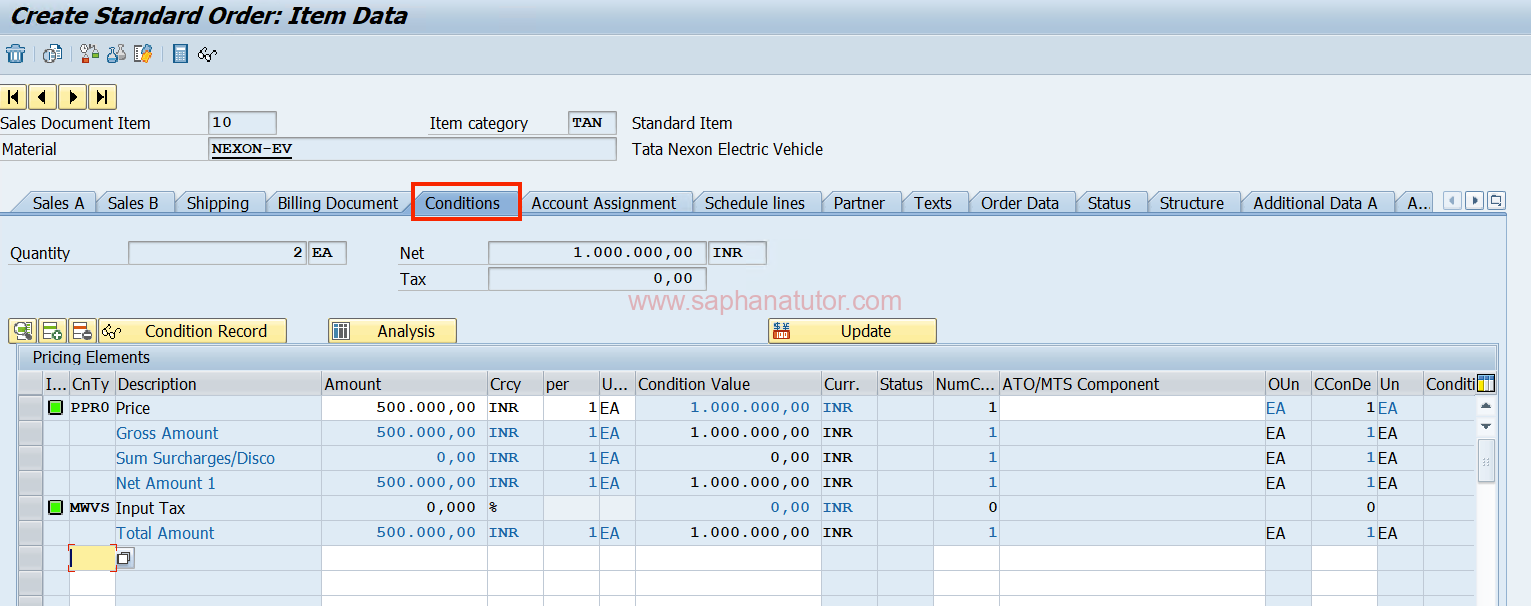Click scroll up arrow of pricing table
1531x606 pixels.
click(x=1486, y=406)
